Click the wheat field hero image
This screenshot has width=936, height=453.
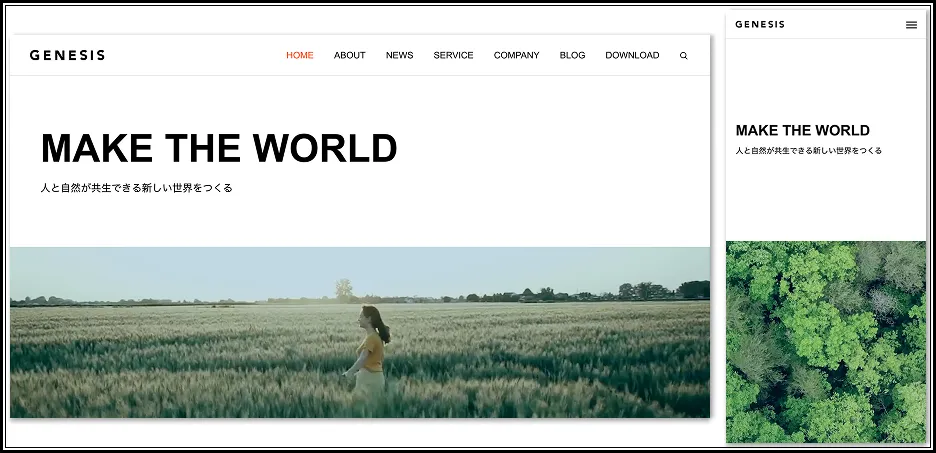pyautogui.click(x=360, y=332)
